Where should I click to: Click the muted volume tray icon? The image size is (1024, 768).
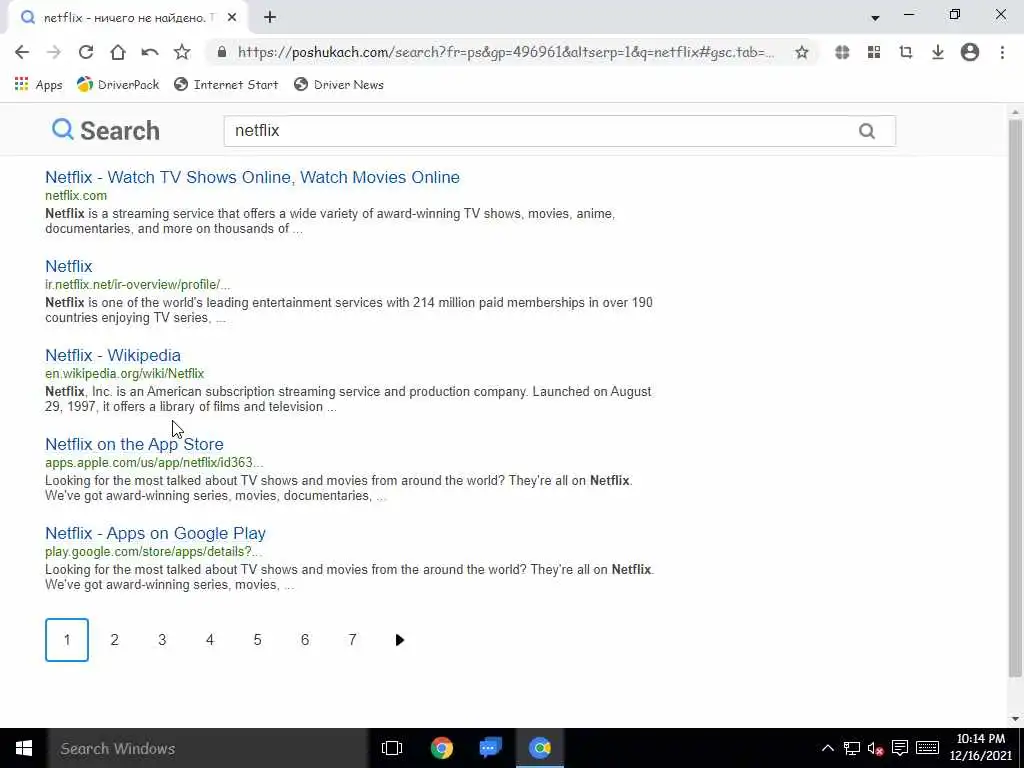(x=875, y=748)
